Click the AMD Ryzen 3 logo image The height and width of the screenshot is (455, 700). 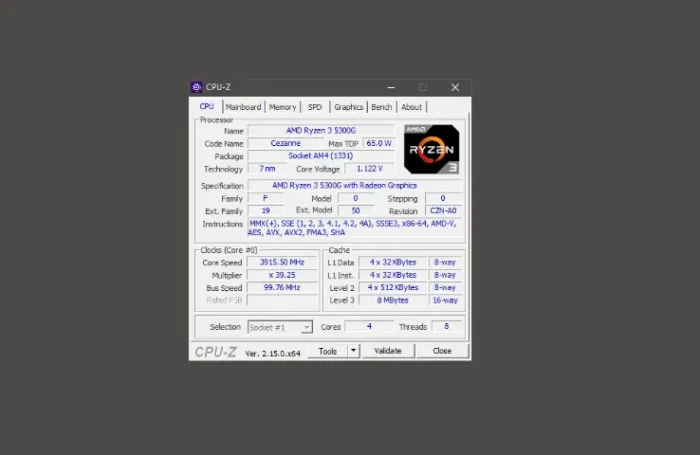coord(432,149)
